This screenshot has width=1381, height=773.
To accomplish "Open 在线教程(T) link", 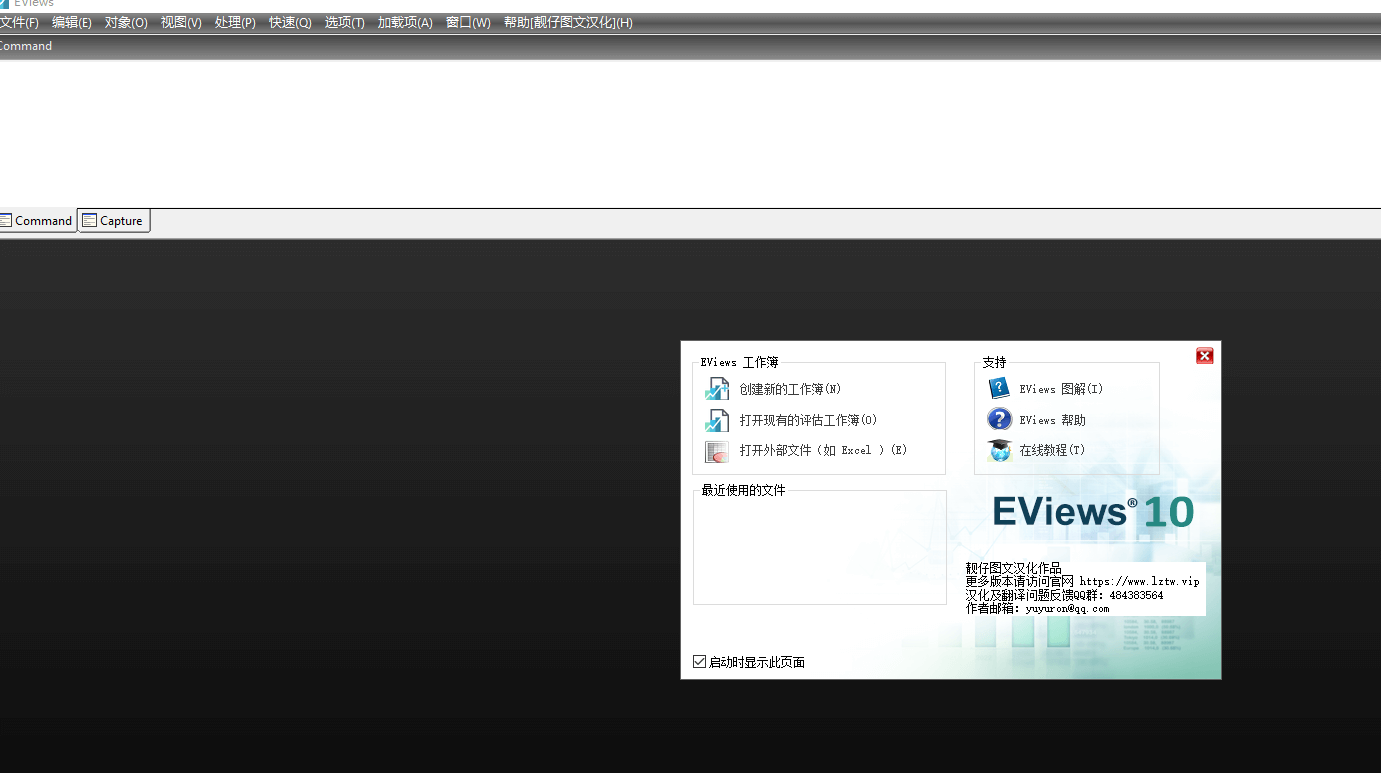I will [1052, 451].
